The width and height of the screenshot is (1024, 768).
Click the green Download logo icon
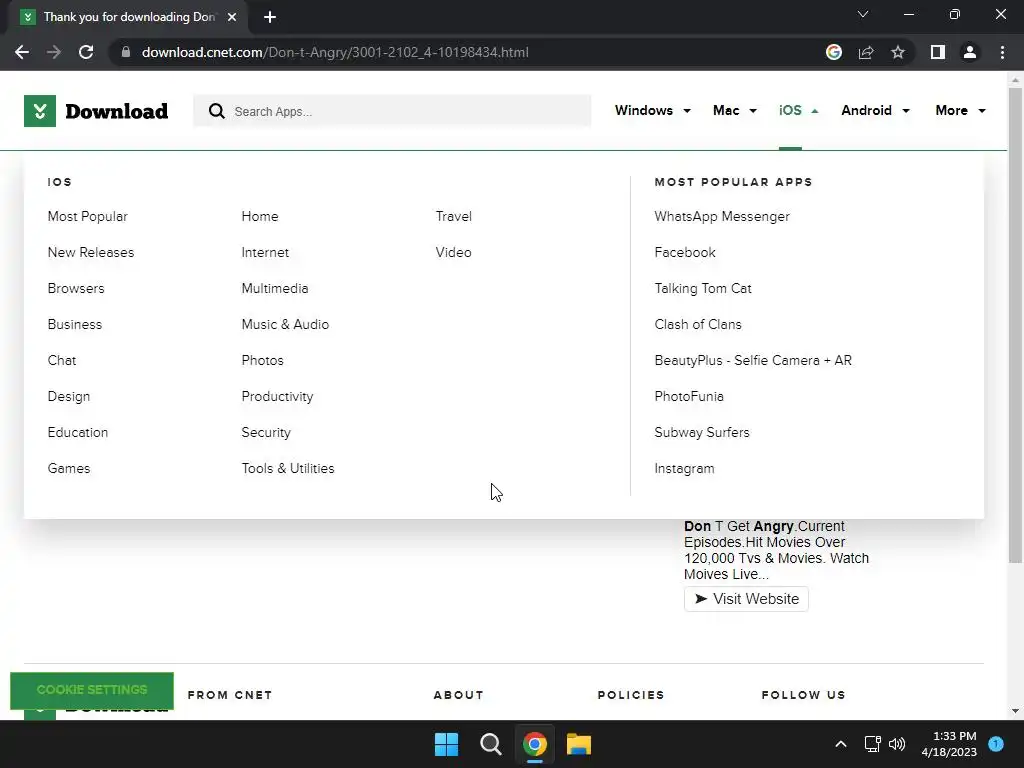click(40, 111)
